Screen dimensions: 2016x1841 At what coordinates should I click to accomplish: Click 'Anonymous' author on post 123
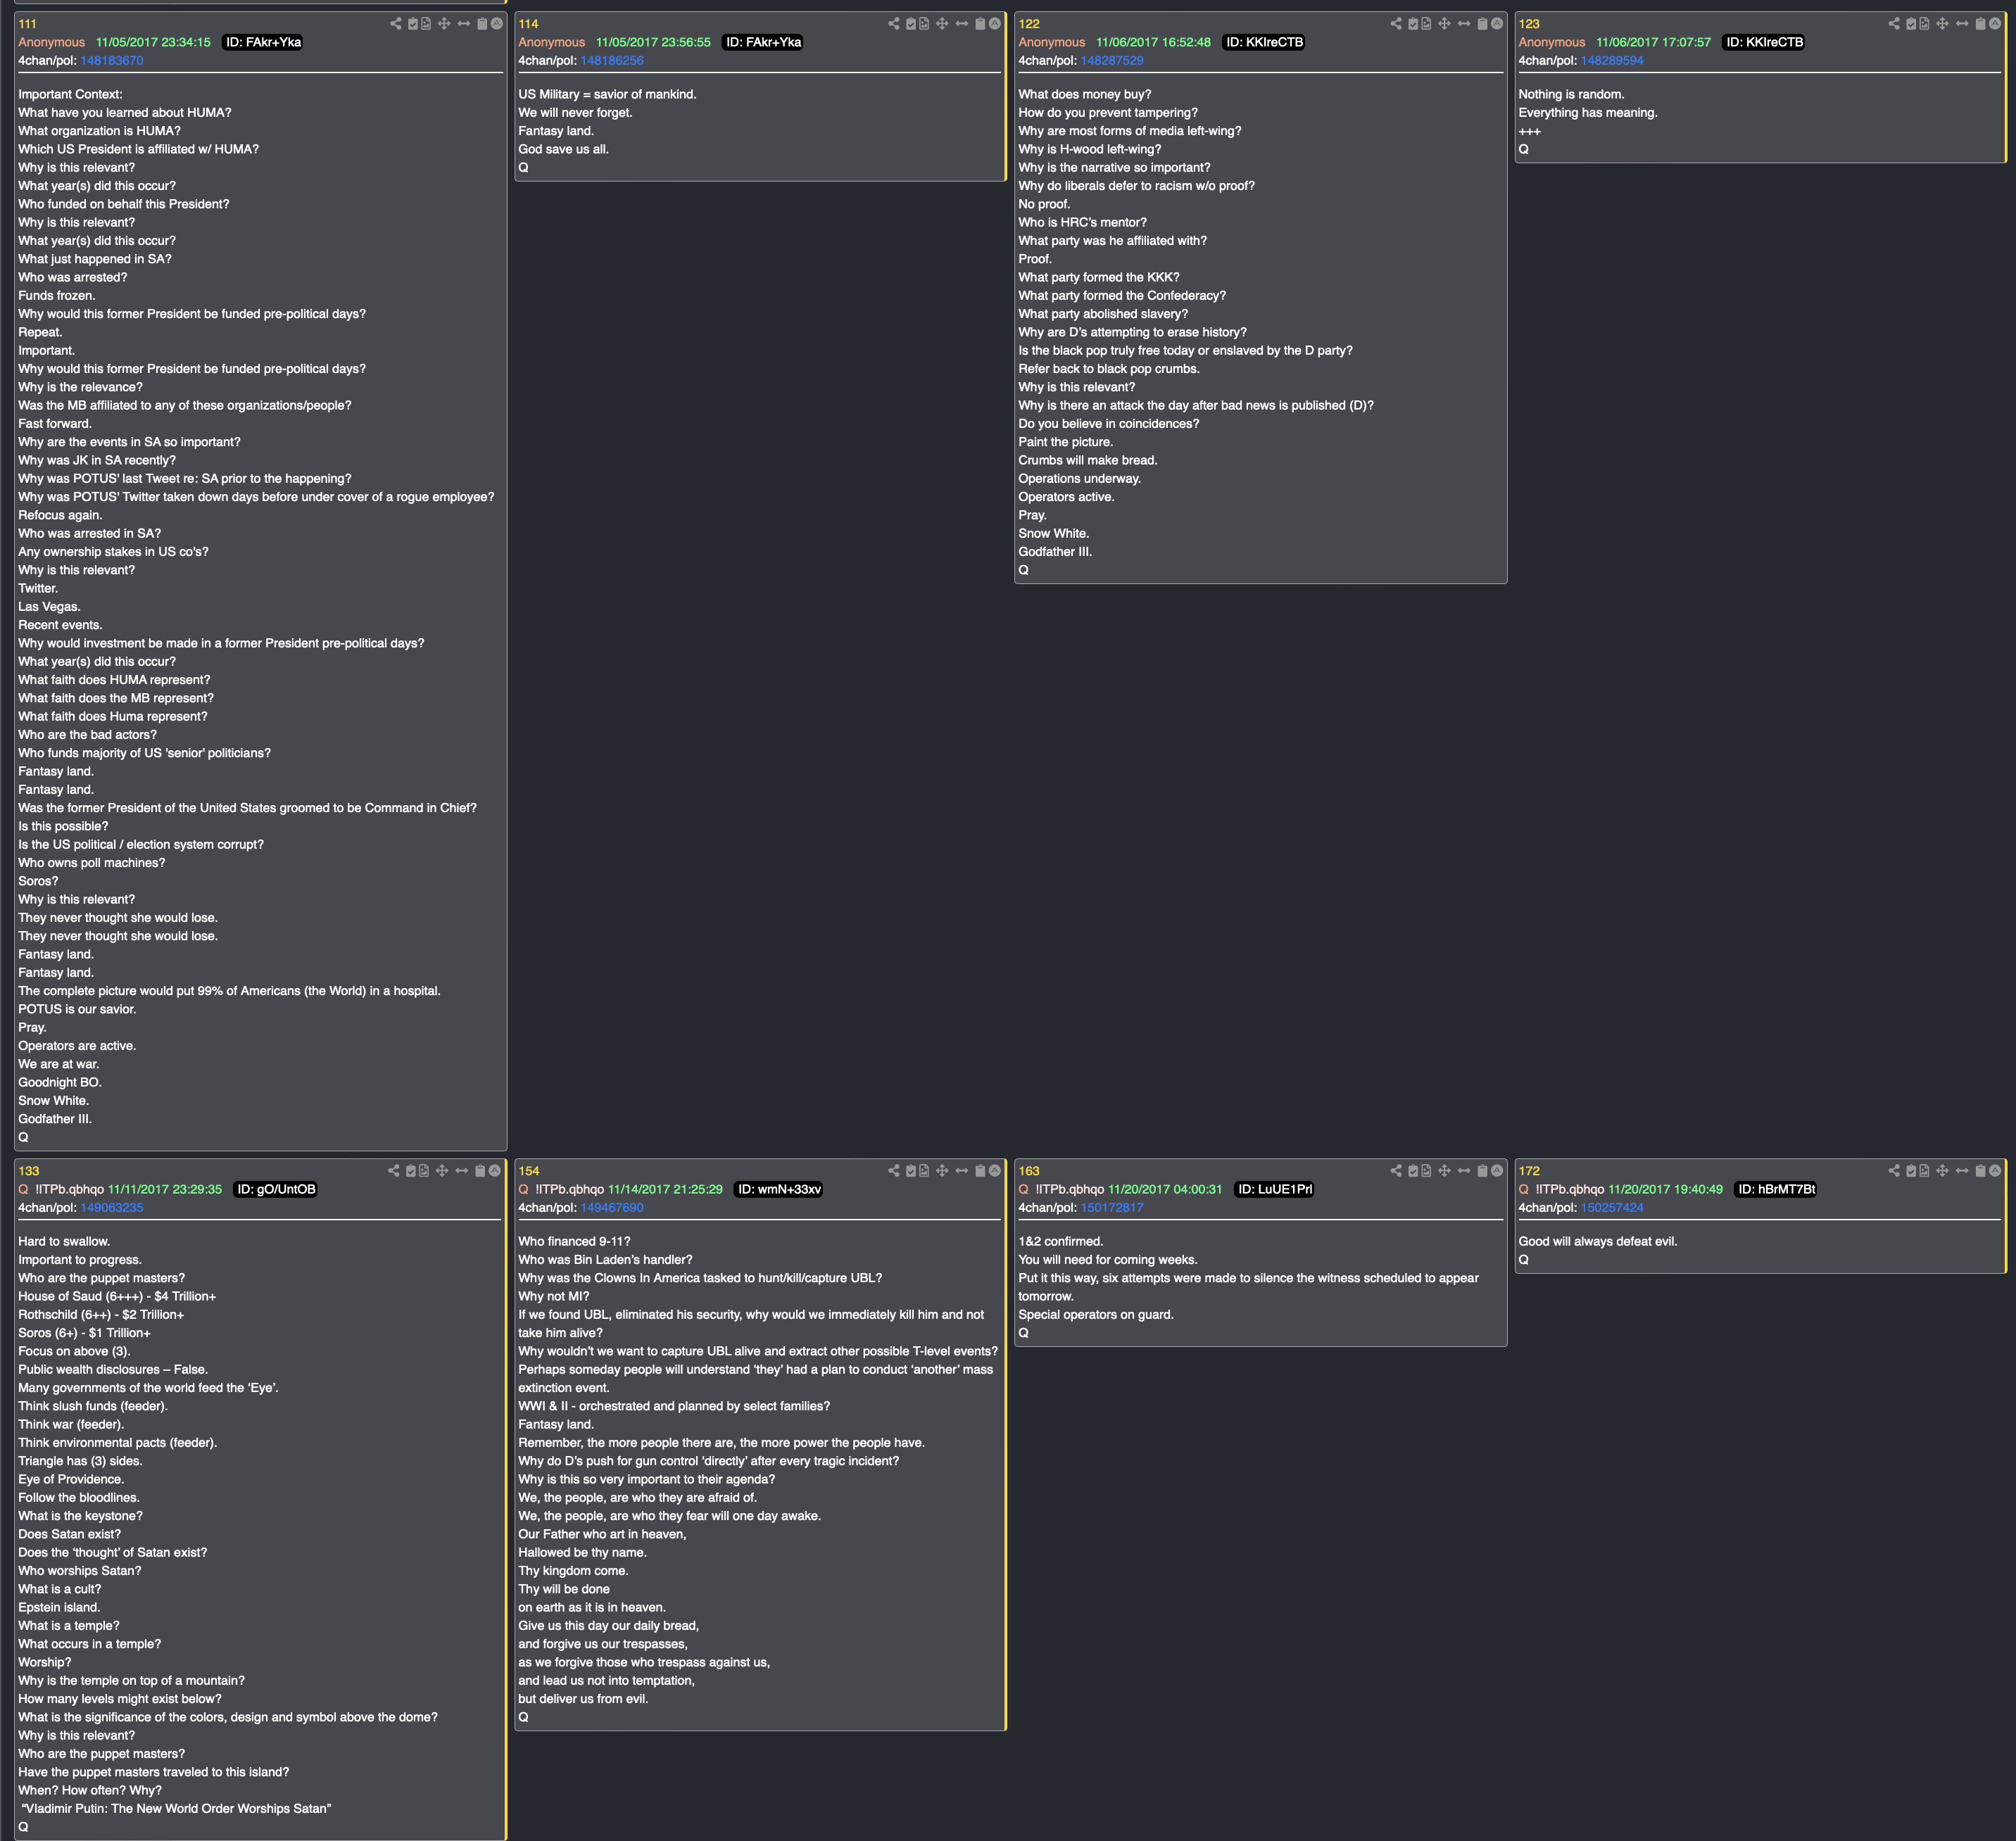[x=1552, y=42]
